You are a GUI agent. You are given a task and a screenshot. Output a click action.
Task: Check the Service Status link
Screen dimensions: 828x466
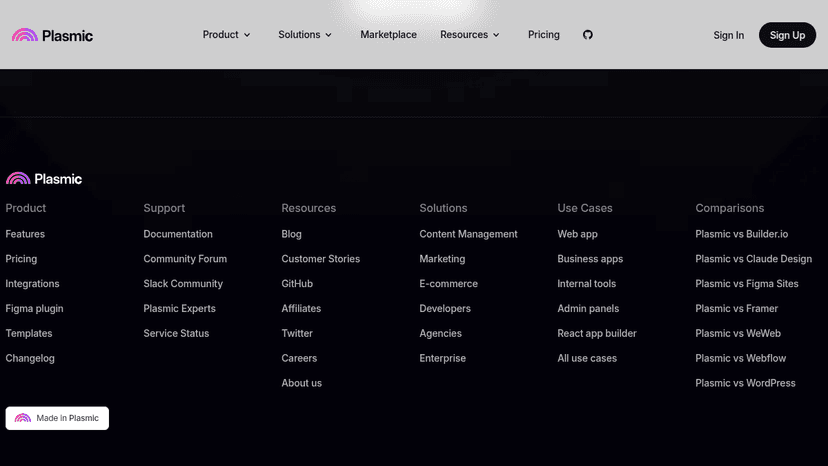coord(176,333)
